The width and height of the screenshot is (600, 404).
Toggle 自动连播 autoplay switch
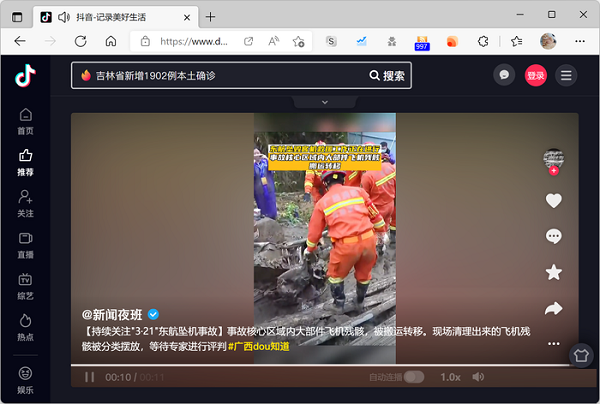414,377
